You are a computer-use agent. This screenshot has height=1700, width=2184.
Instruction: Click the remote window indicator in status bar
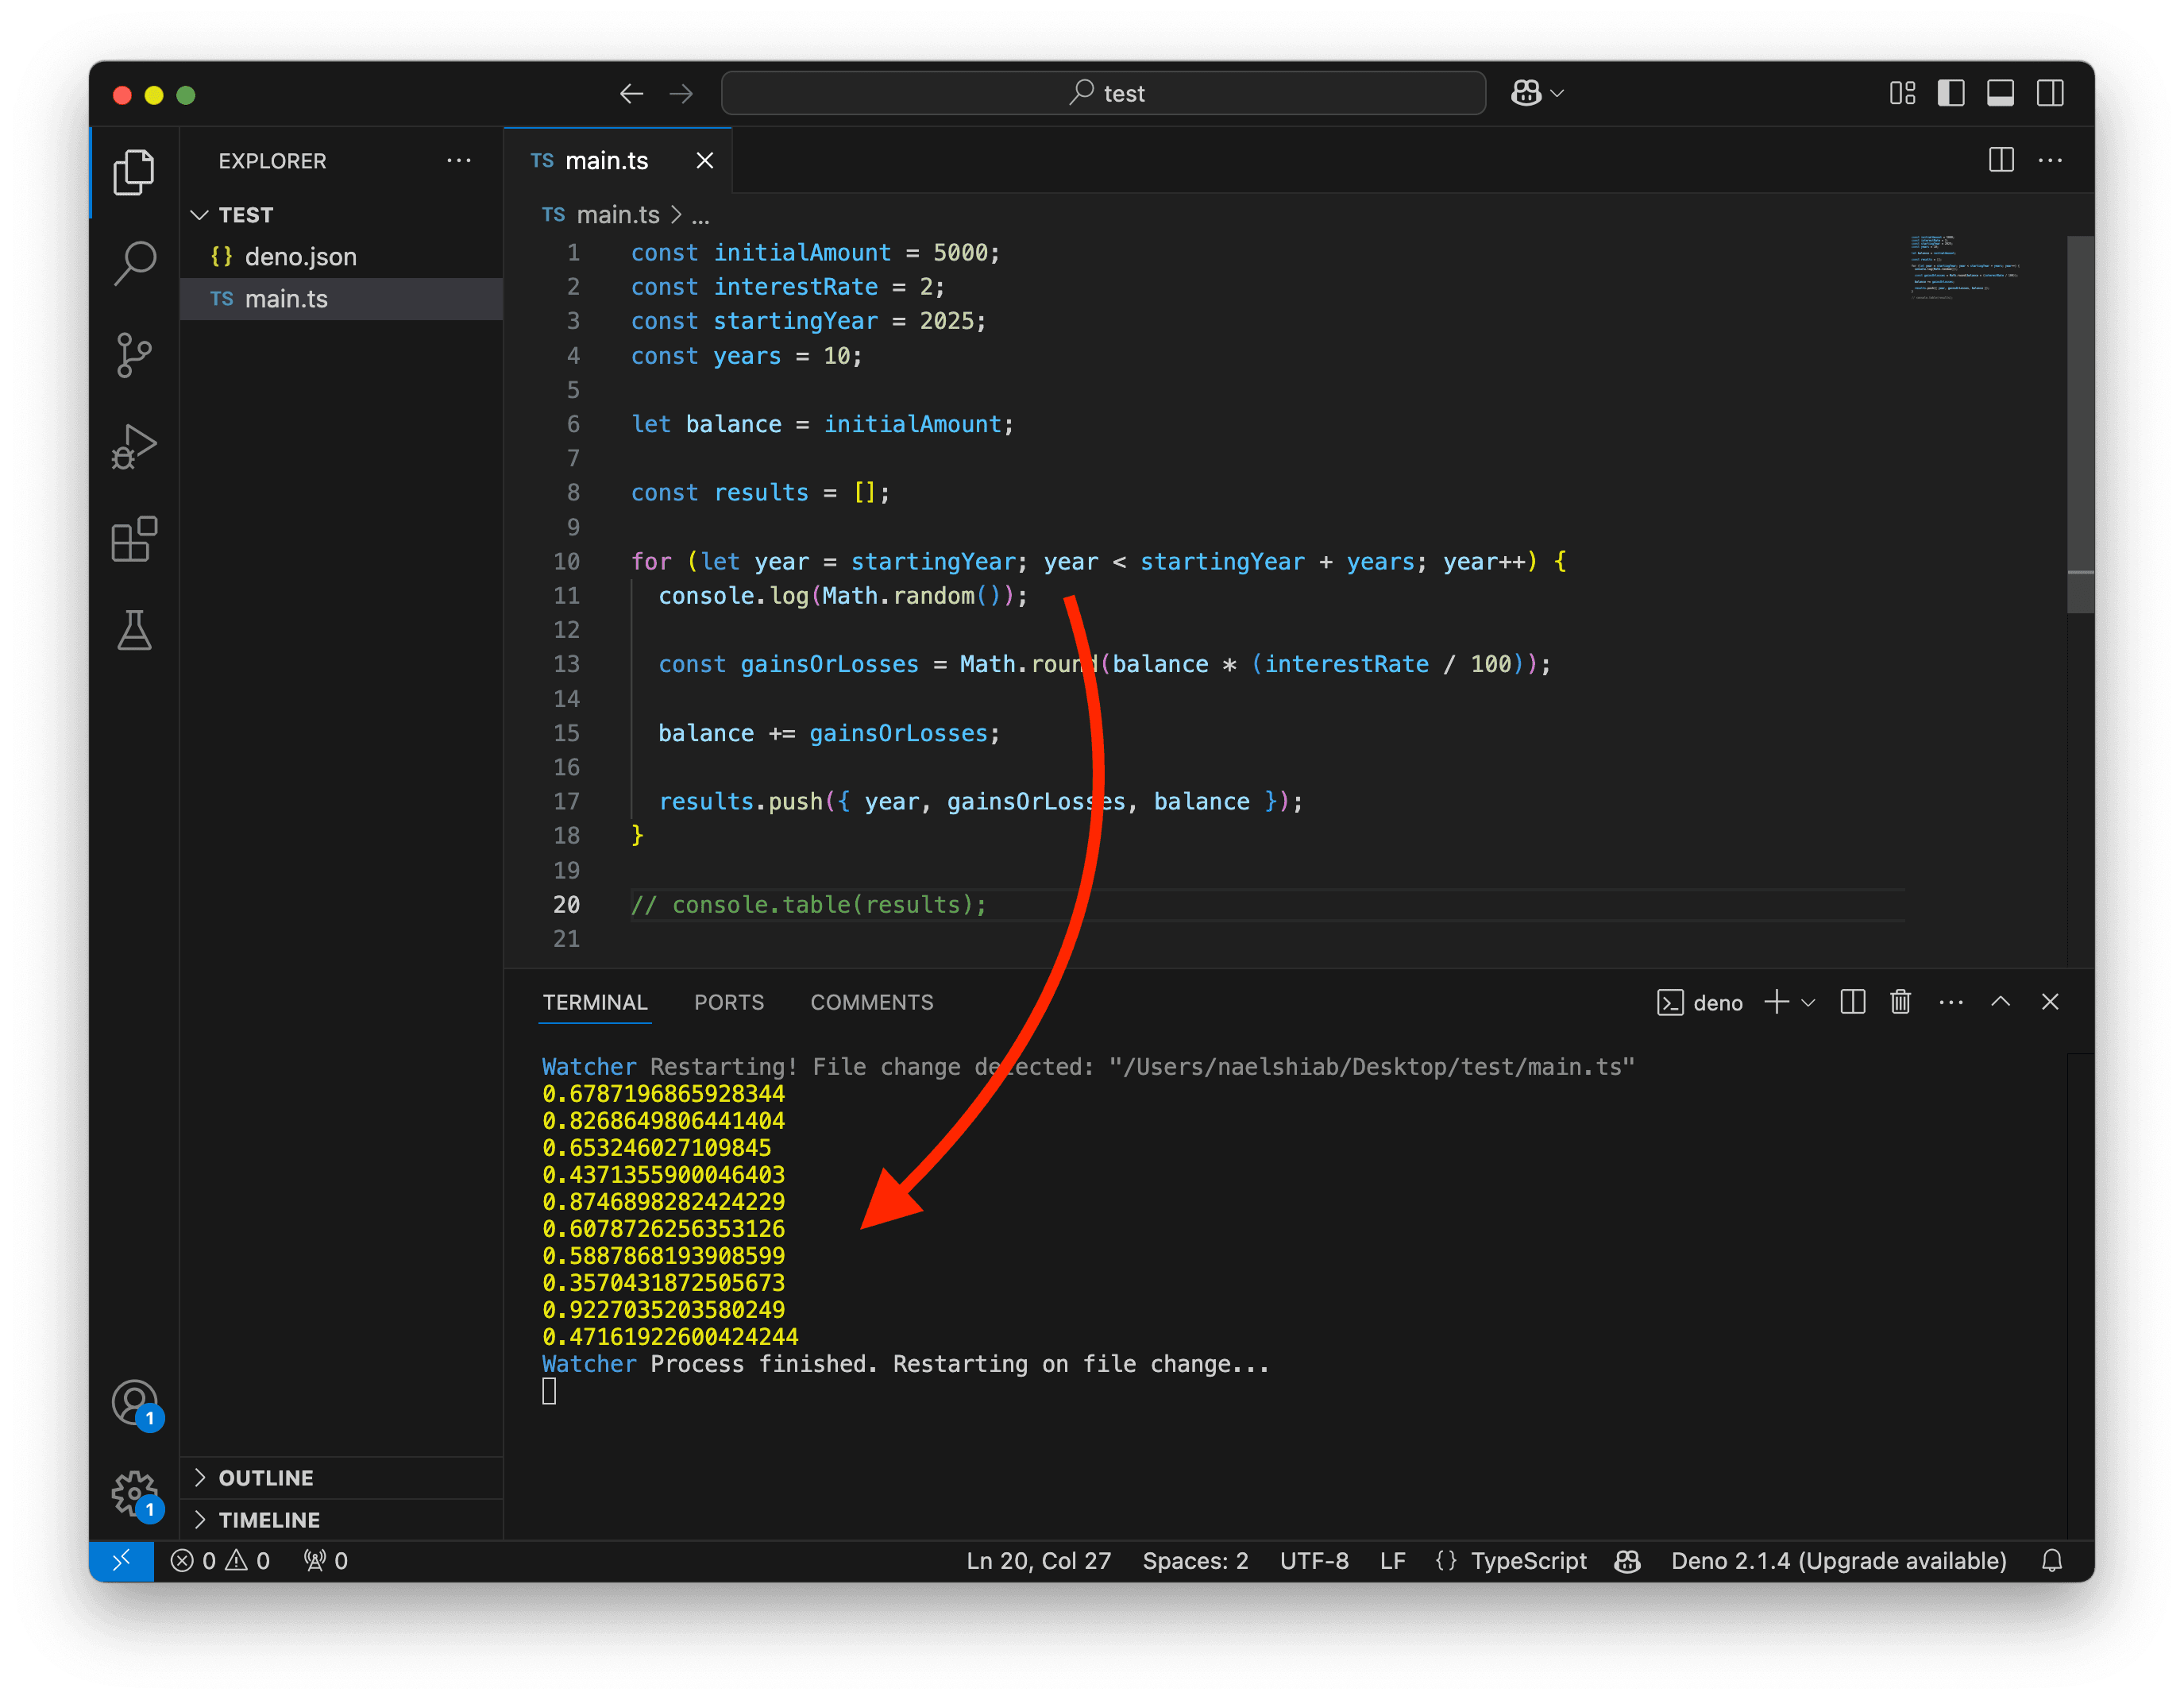[121, 1561]
